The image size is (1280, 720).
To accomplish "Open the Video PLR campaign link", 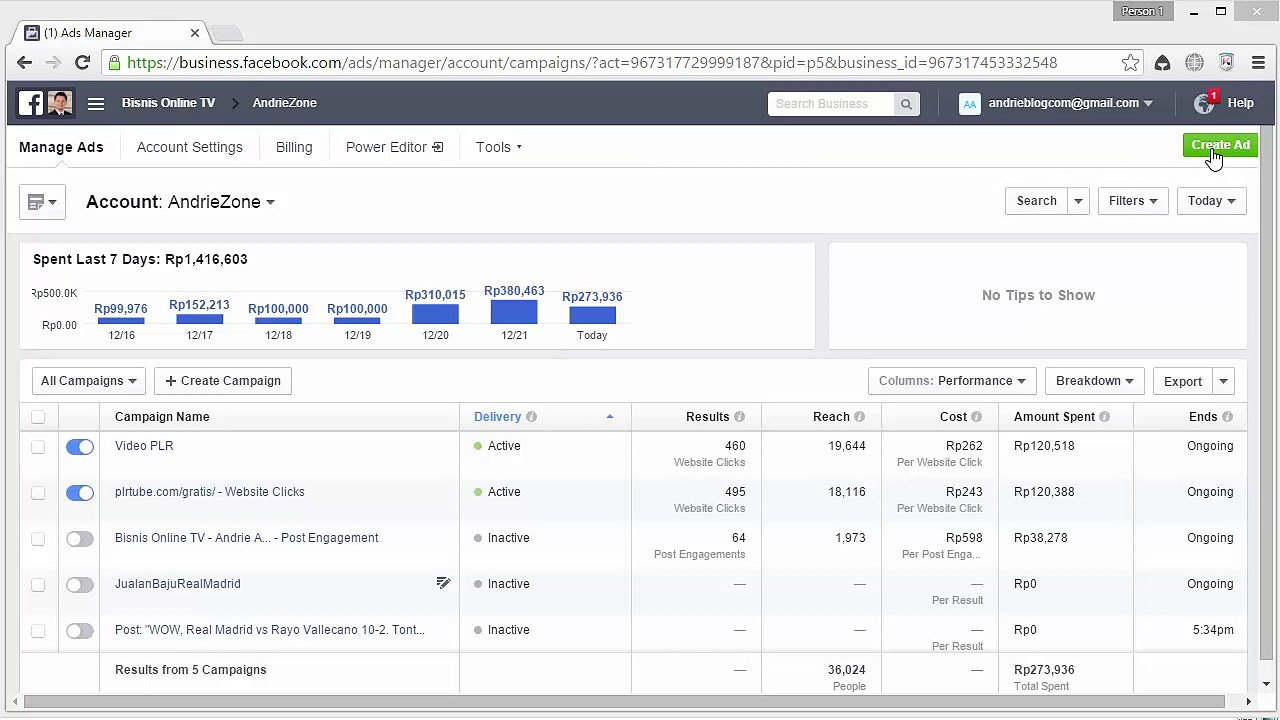I will pos(144,446).
